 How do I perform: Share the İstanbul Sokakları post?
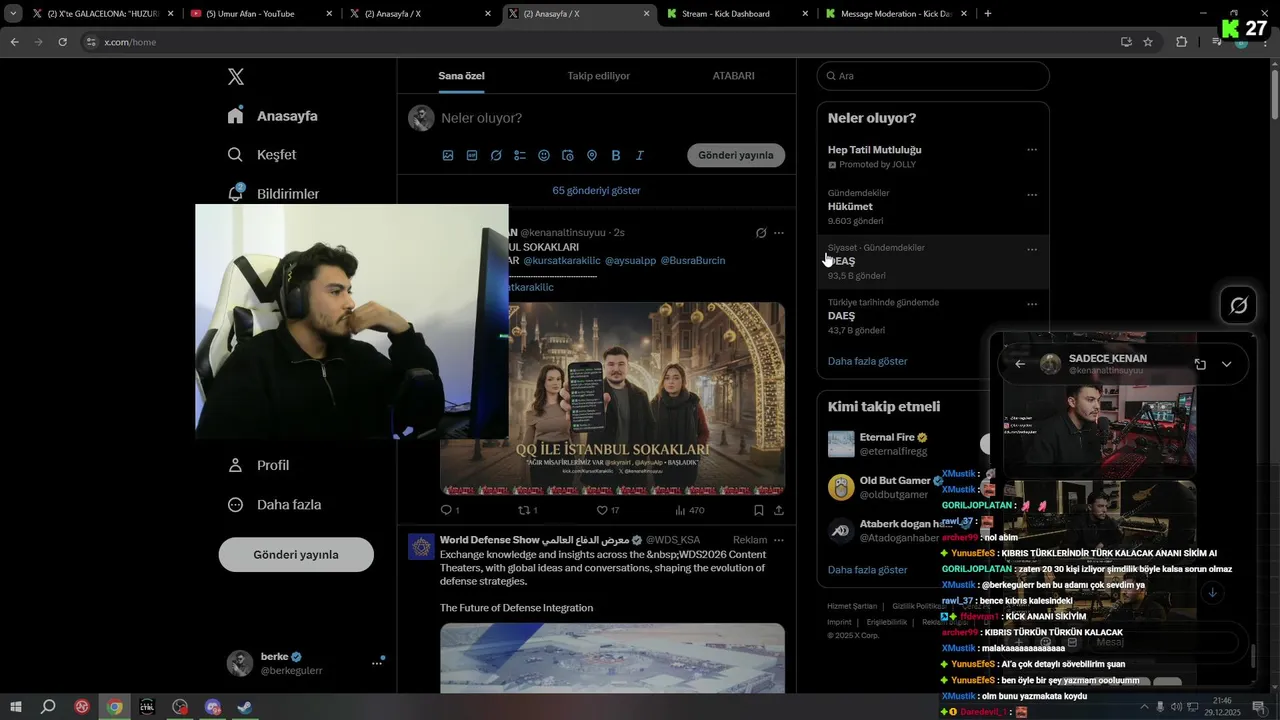tap(779, 510)
